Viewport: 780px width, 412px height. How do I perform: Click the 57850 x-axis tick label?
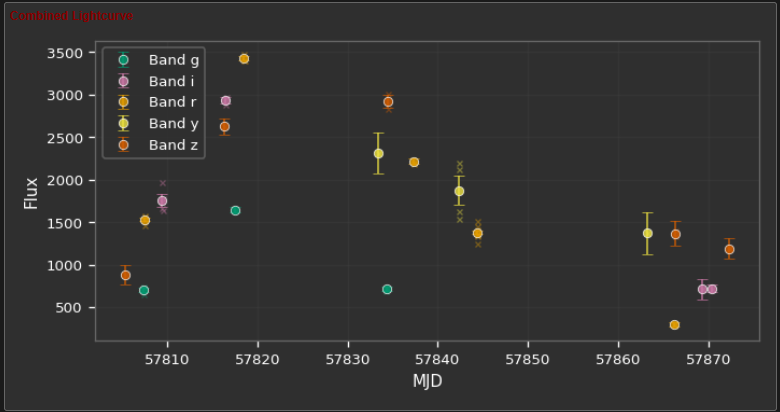pos(527,359)
